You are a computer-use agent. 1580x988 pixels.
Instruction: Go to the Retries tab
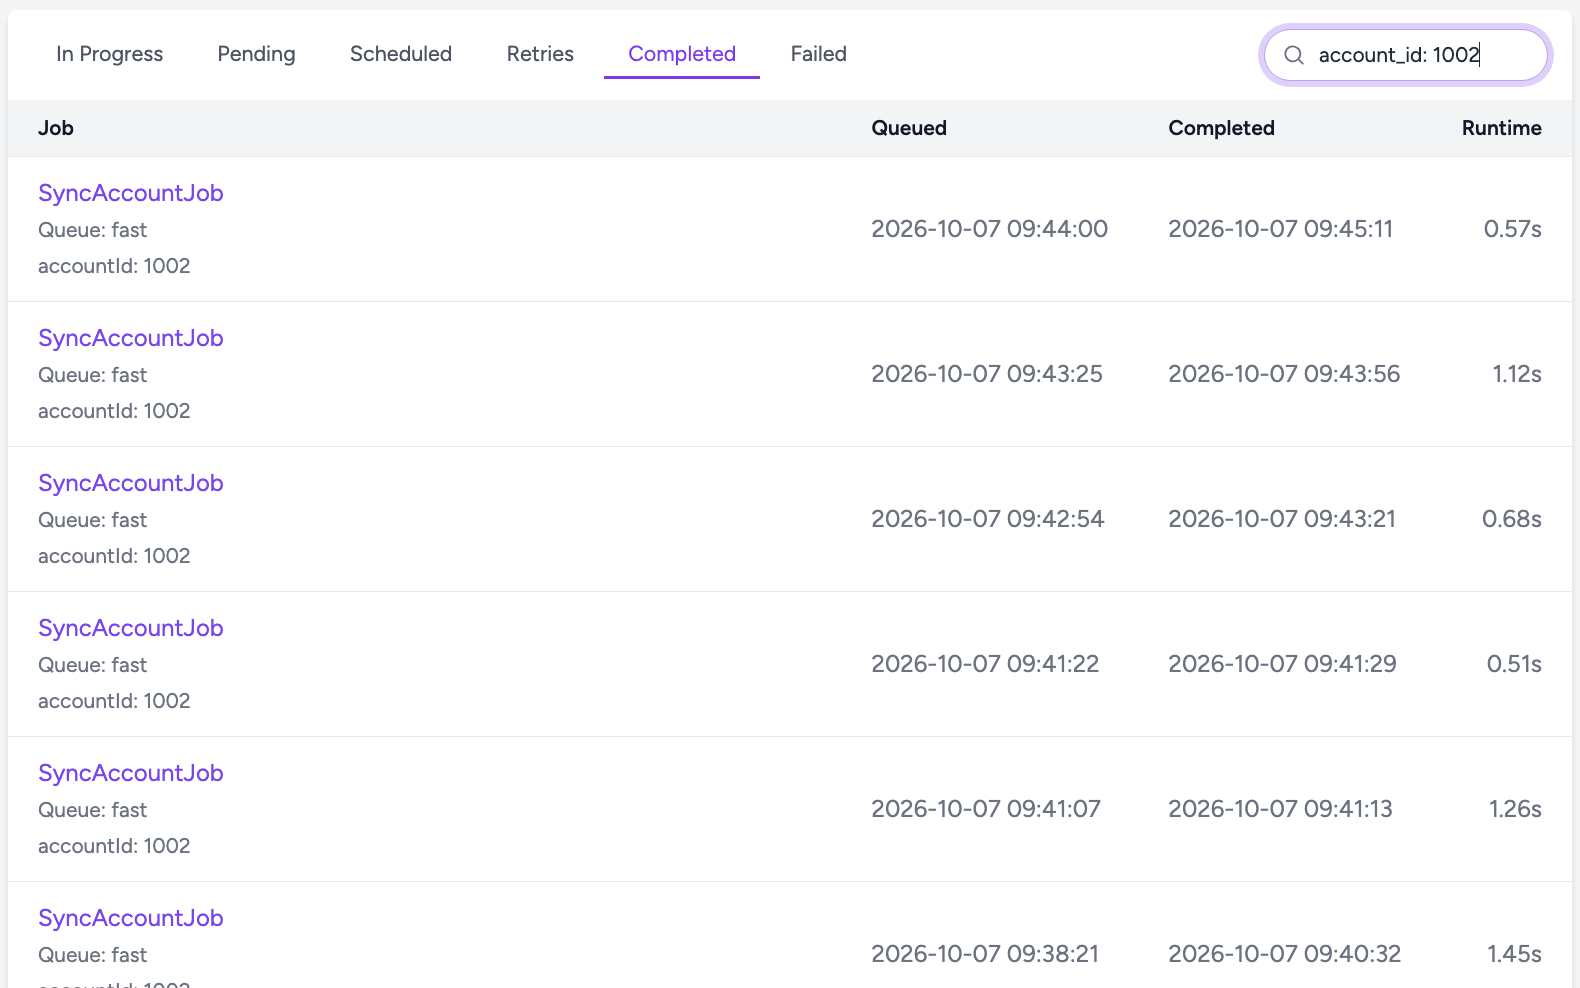point(540,54)
